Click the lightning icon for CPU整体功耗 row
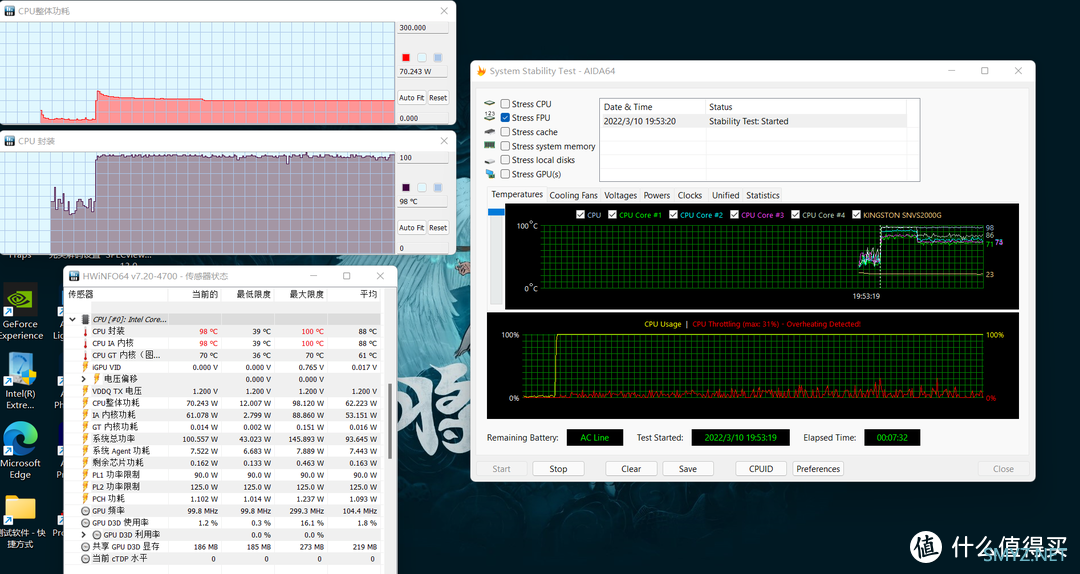 tap(85, 403)
